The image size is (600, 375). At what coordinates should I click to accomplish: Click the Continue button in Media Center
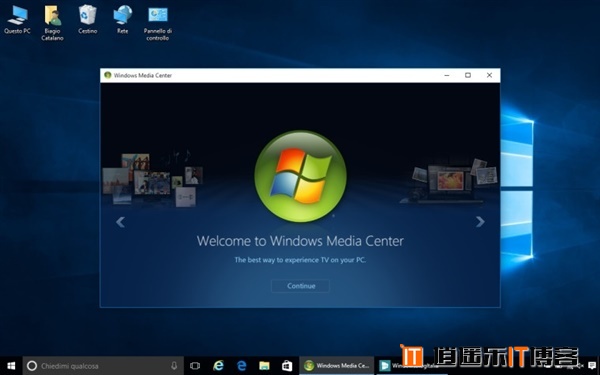[x=301, y=286]
